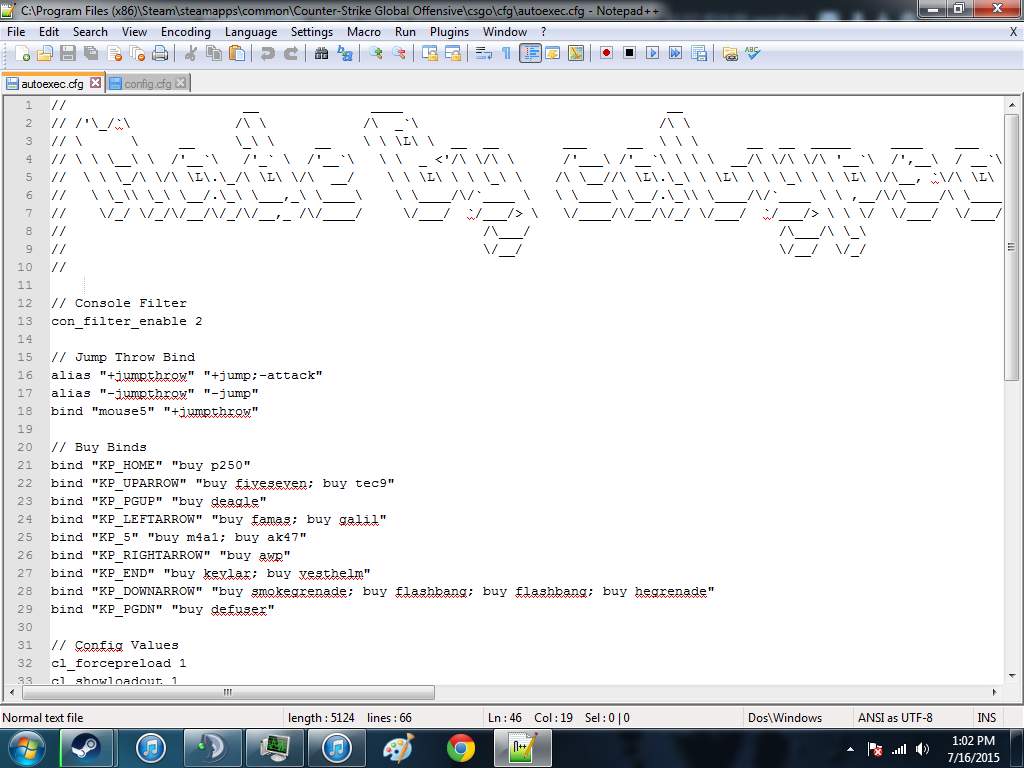Click the Close All documents icon
Screen dimensions: 1024x768
click(x=137, y=54)
